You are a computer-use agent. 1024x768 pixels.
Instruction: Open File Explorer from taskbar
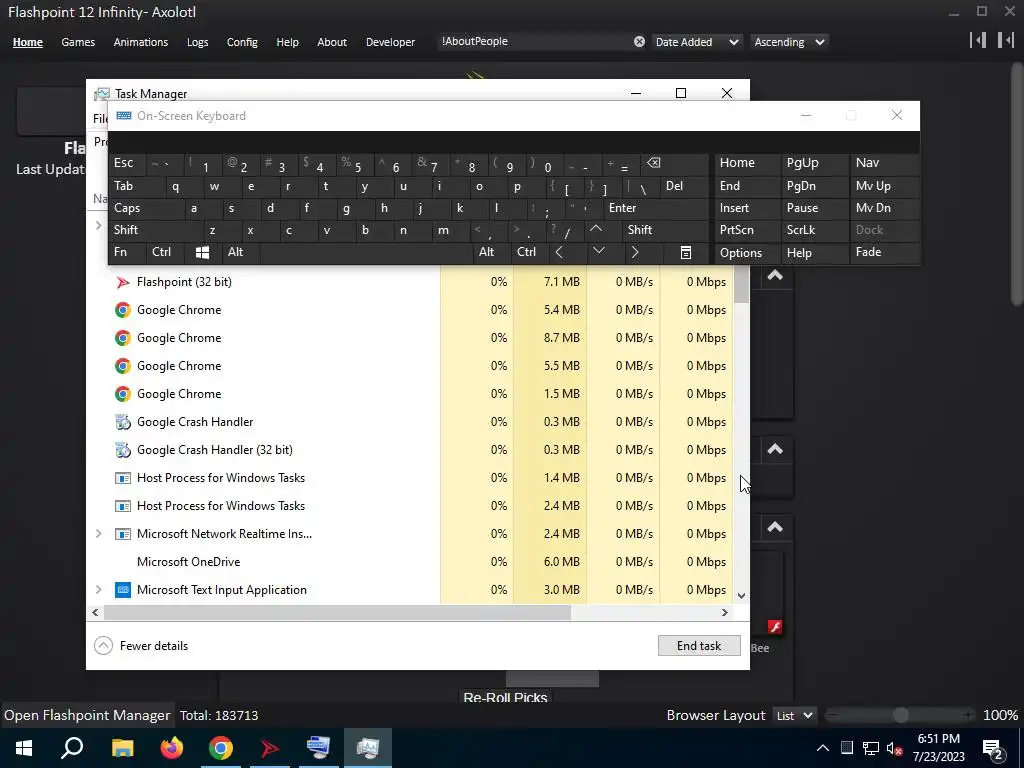(122, 748)
